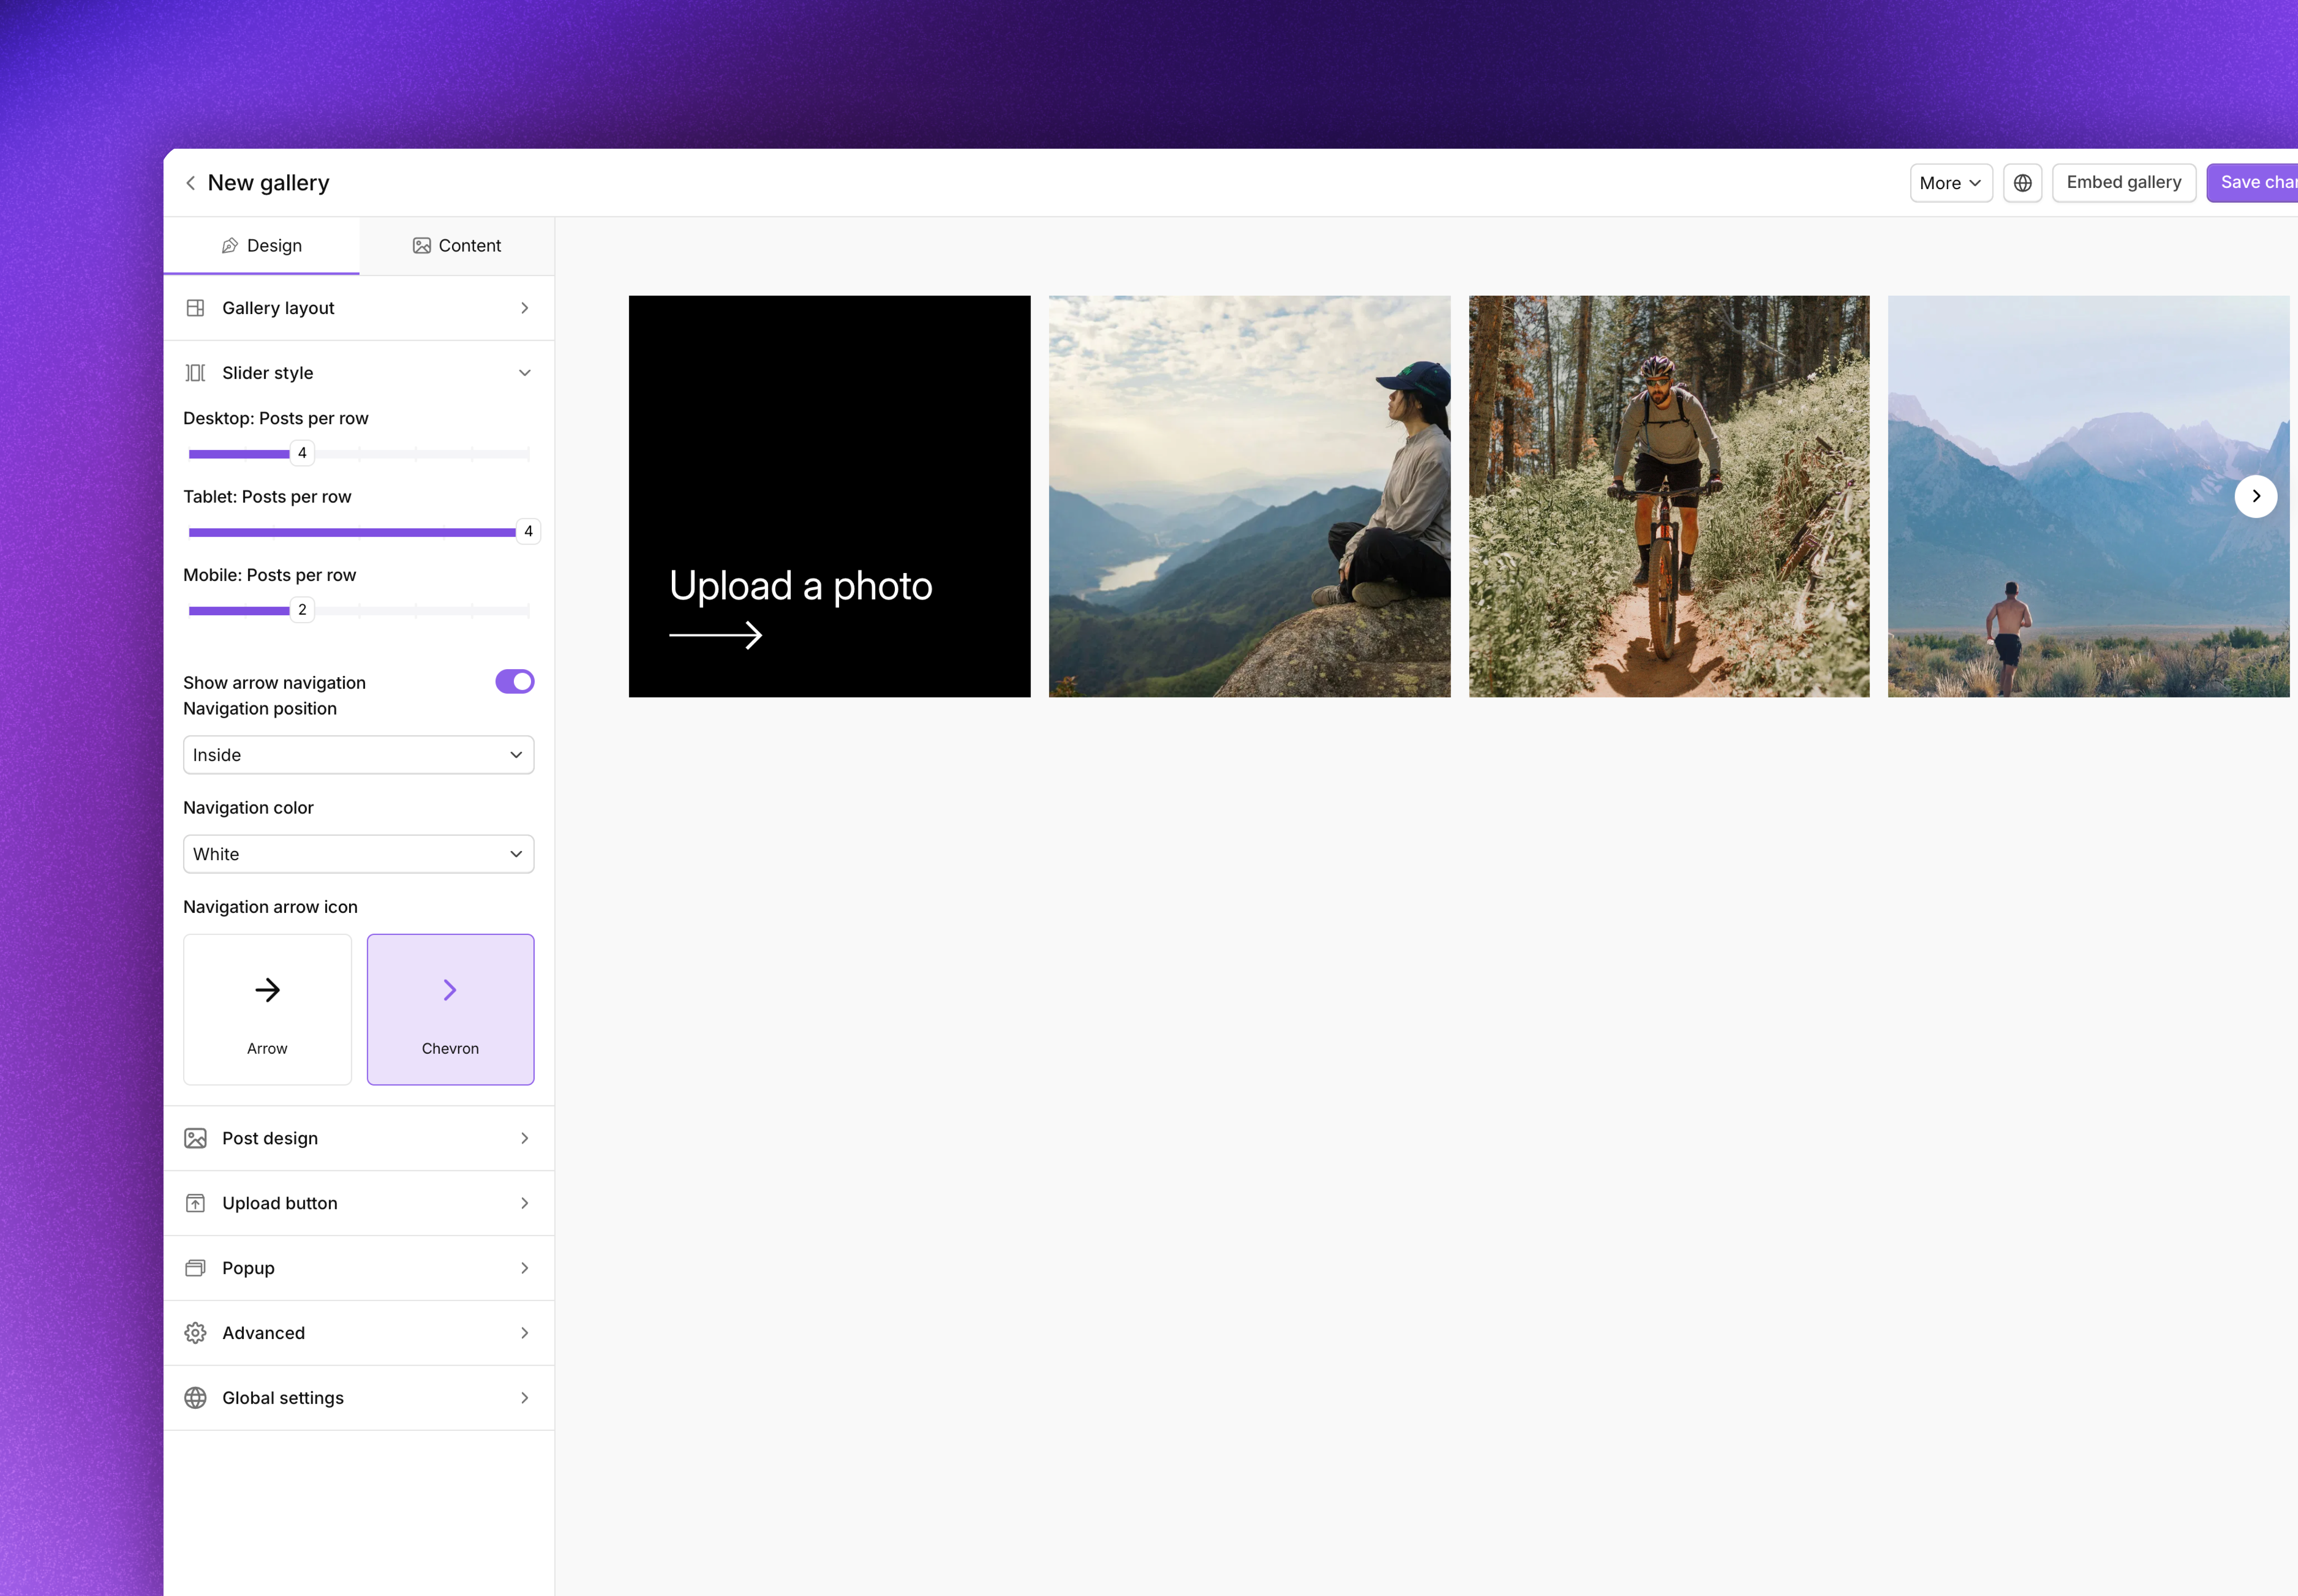Viewport: 2298px width, 1596px height.
Task: Collapse the Slider style section
Action: coord(525,372)
